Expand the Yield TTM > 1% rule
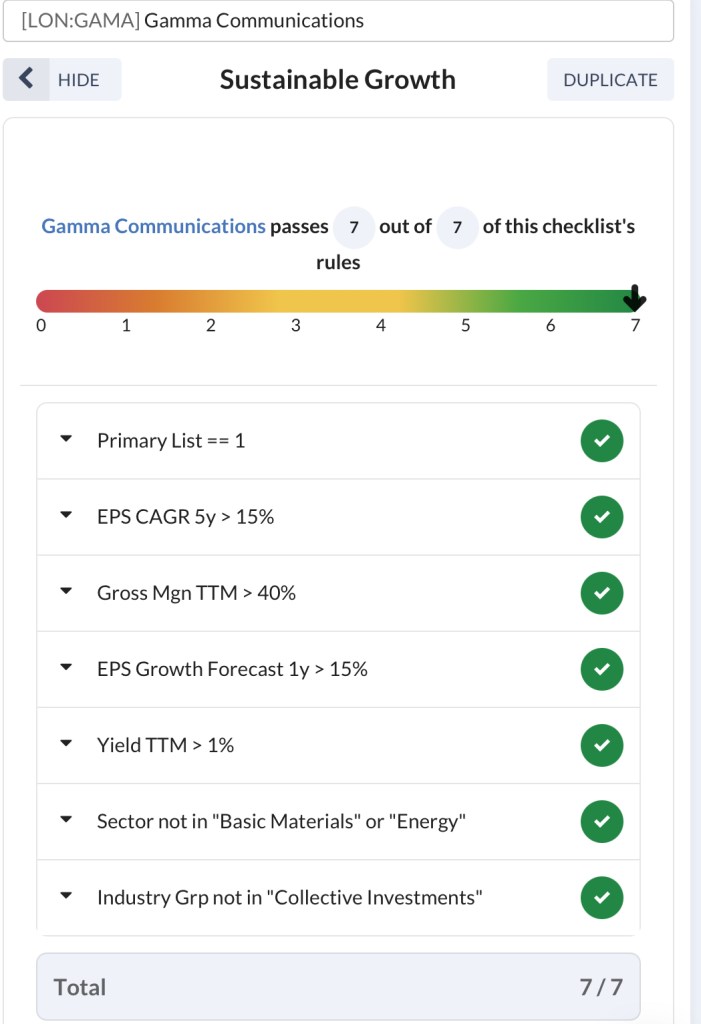The image size is (701, 1024). [67, 744]
